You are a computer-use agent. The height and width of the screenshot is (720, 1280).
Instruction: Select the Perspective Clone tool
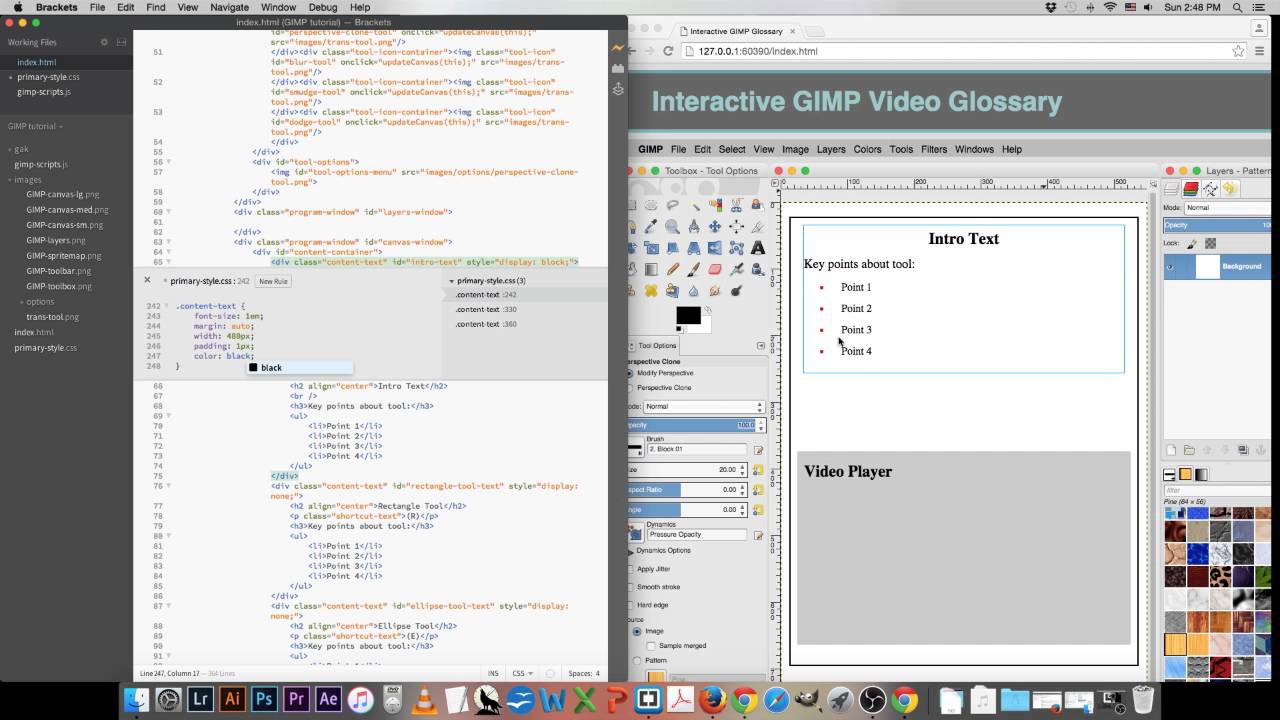pos(672,291)
